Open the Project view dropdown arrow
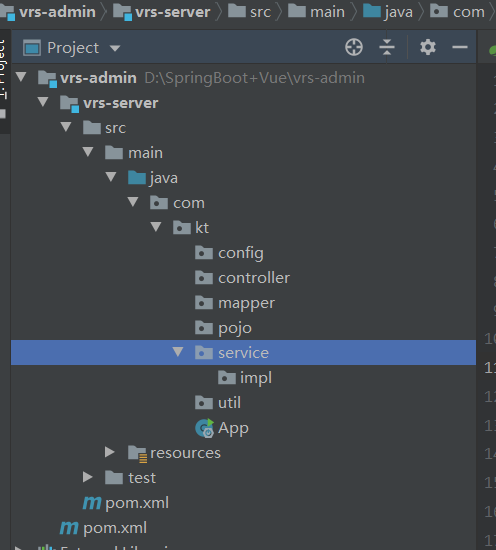Viewport: 496px width, 550px height. (x=115, y=48)
